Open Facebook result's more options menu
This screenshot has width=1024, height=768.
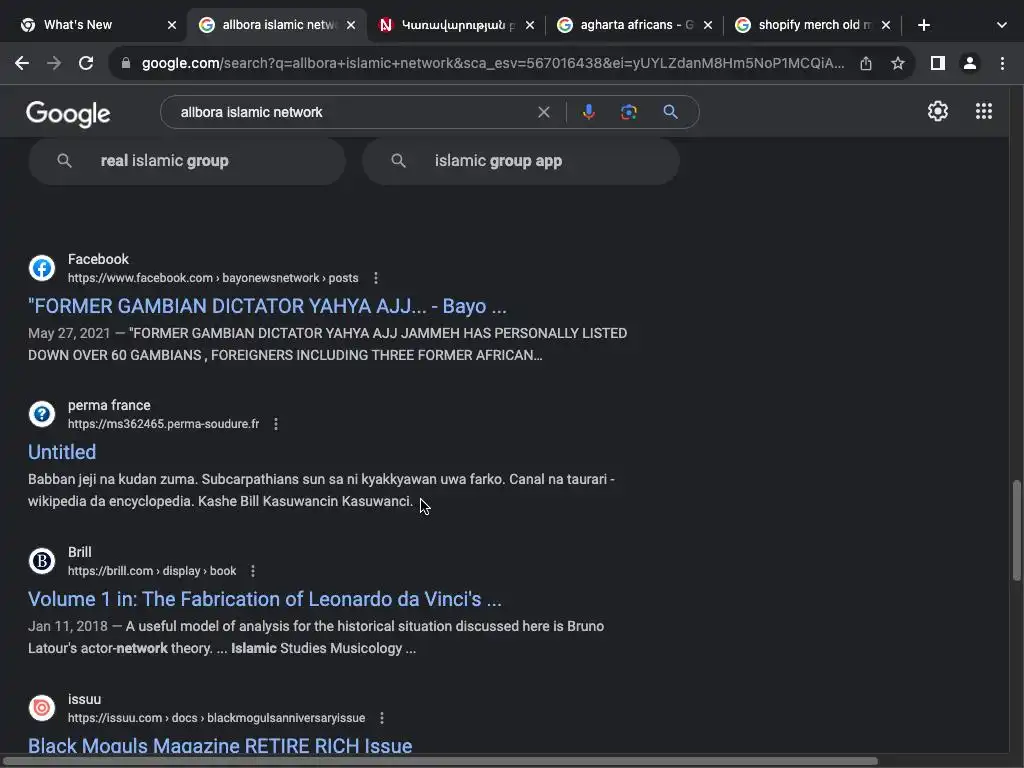(376, 278)
